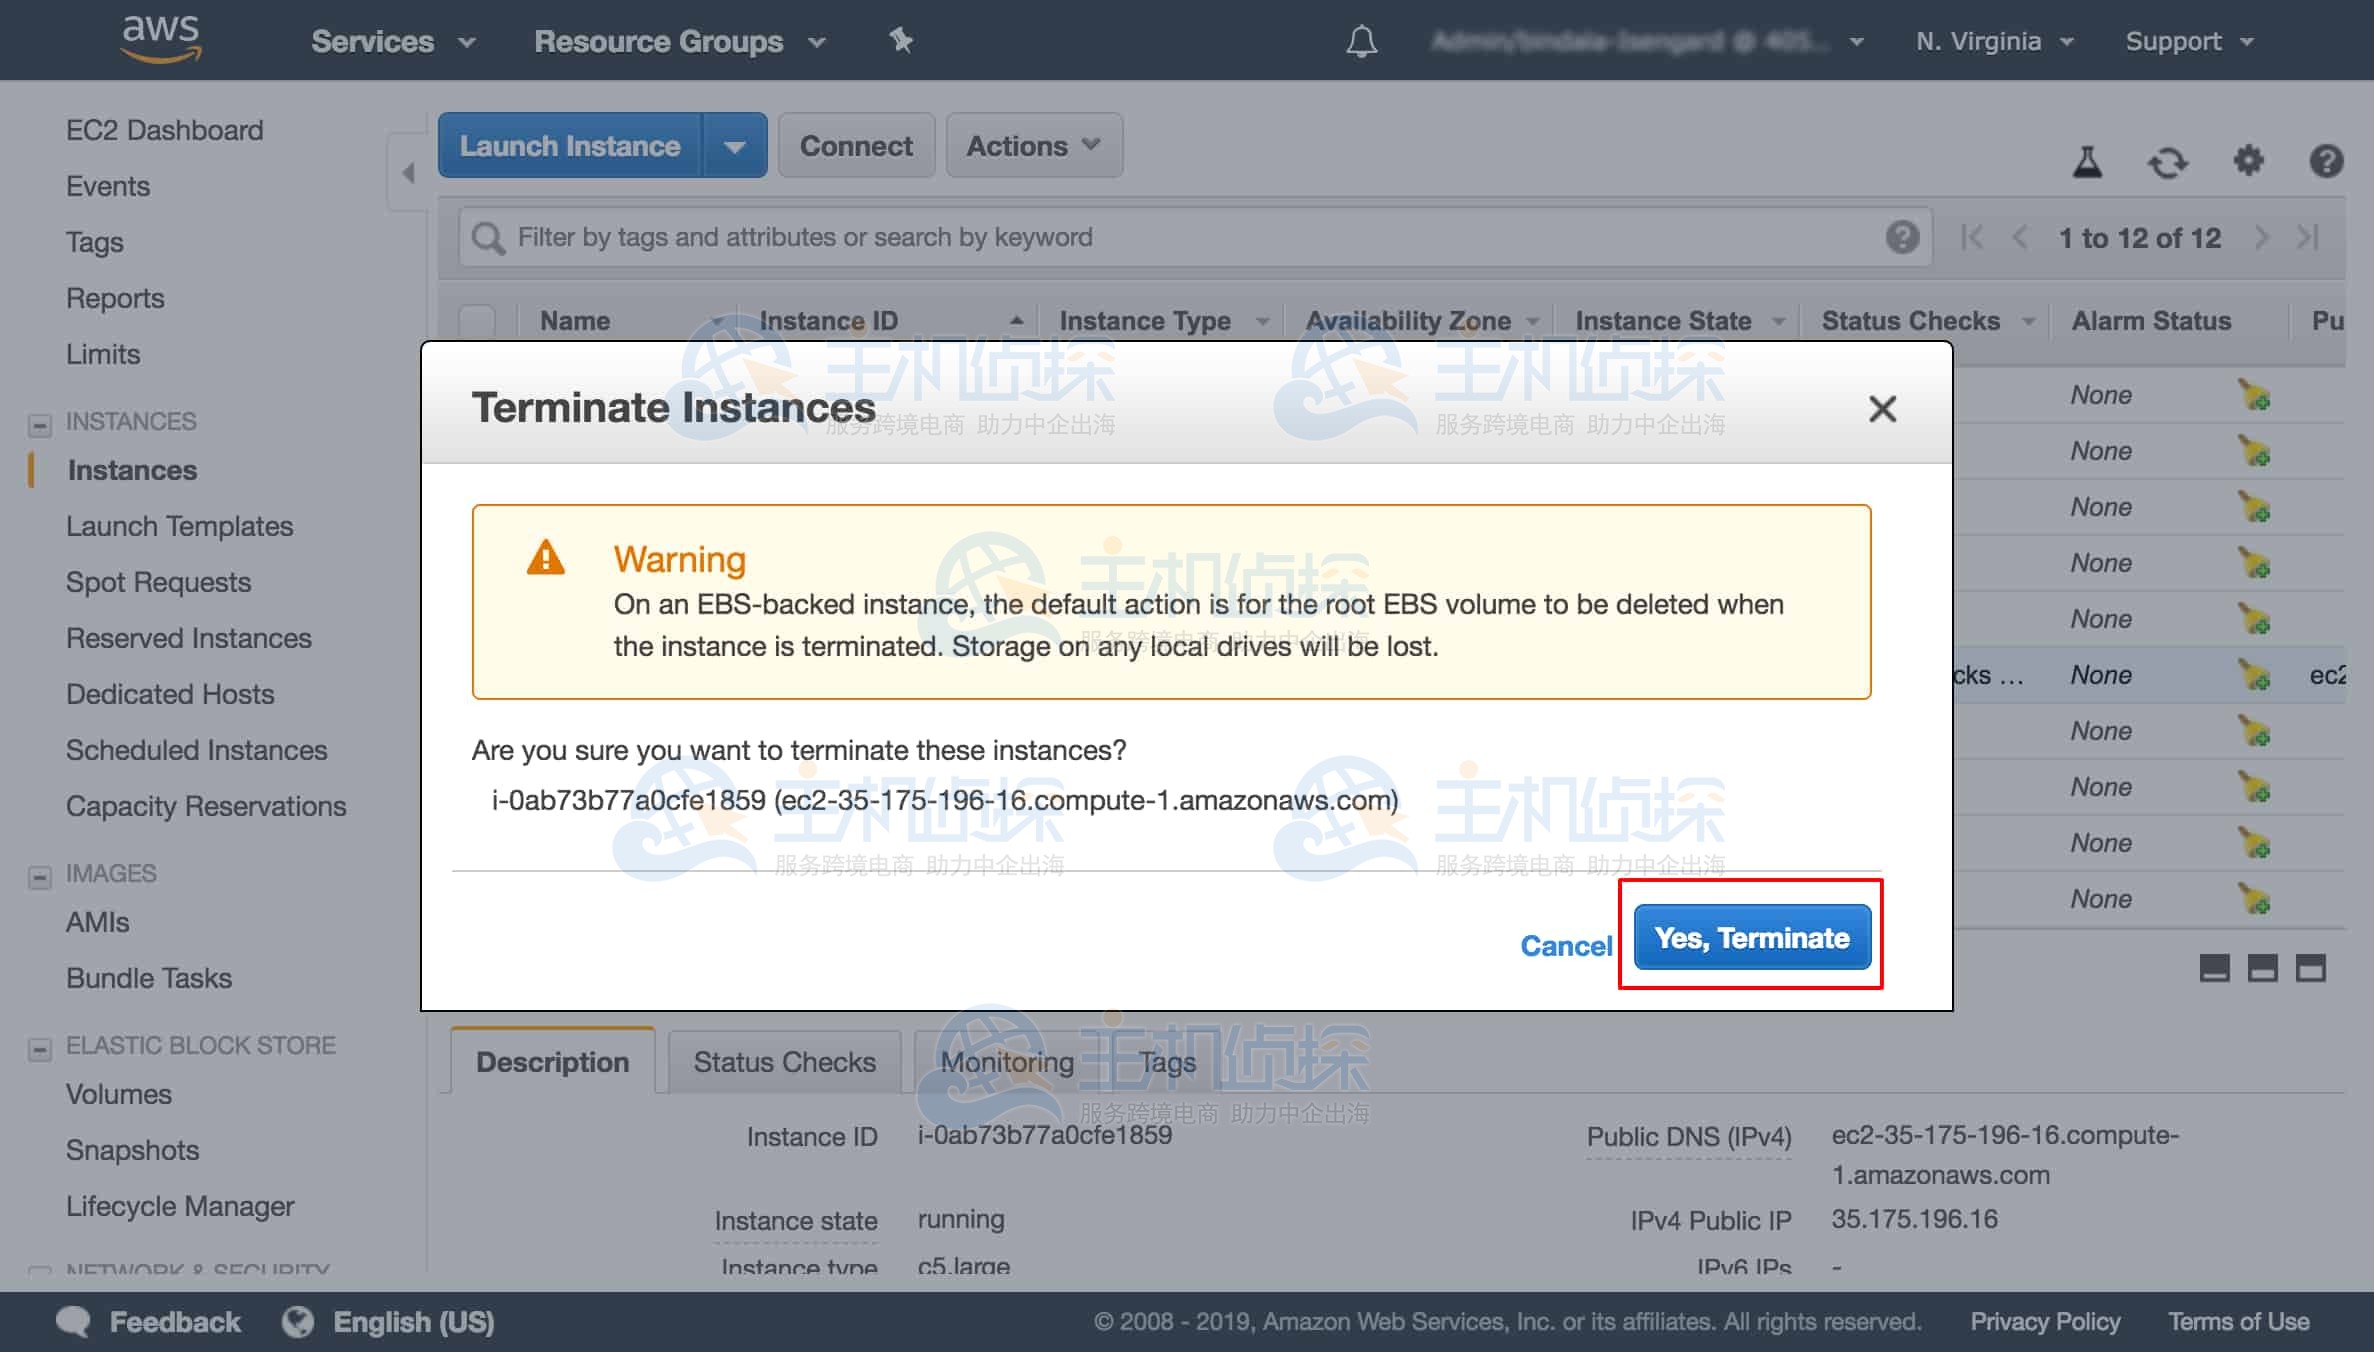Image resolution: width=2374 pixels, height=1352 pixels.
Task: Collapse the INSTANCES sidebar section
Action: pos(40,425)
